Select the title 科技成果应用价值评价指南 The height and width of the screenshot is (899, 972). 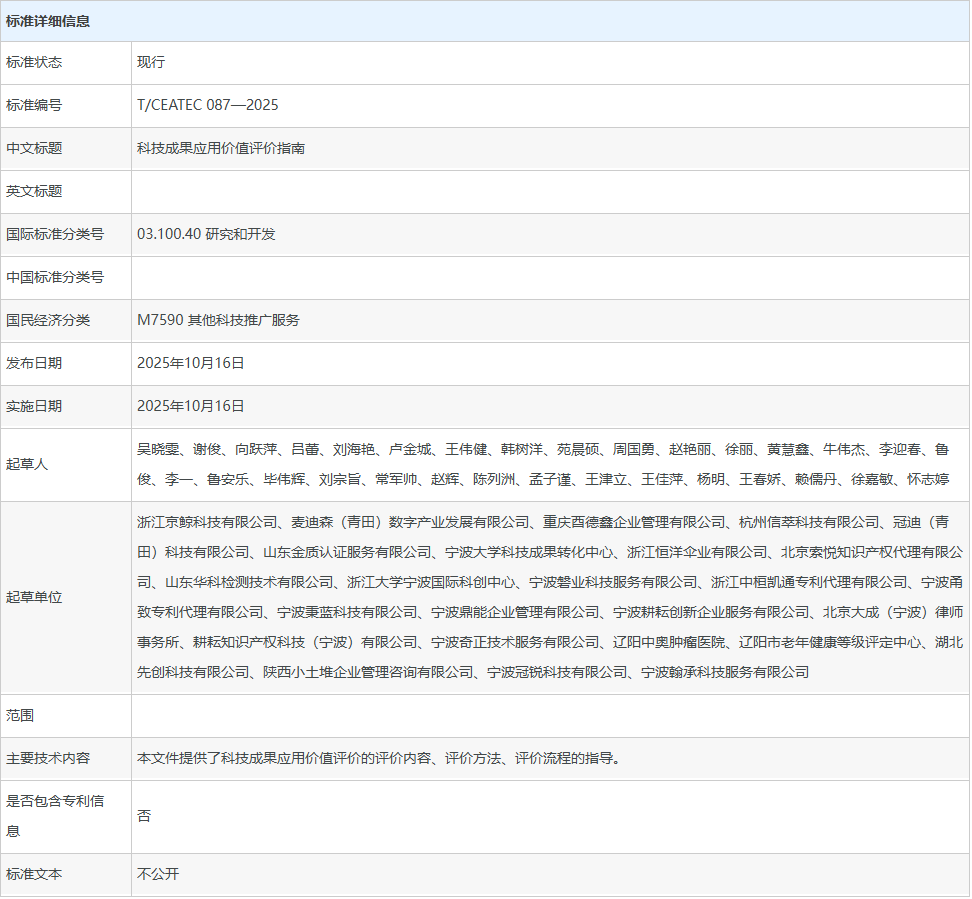coord(221,148)
